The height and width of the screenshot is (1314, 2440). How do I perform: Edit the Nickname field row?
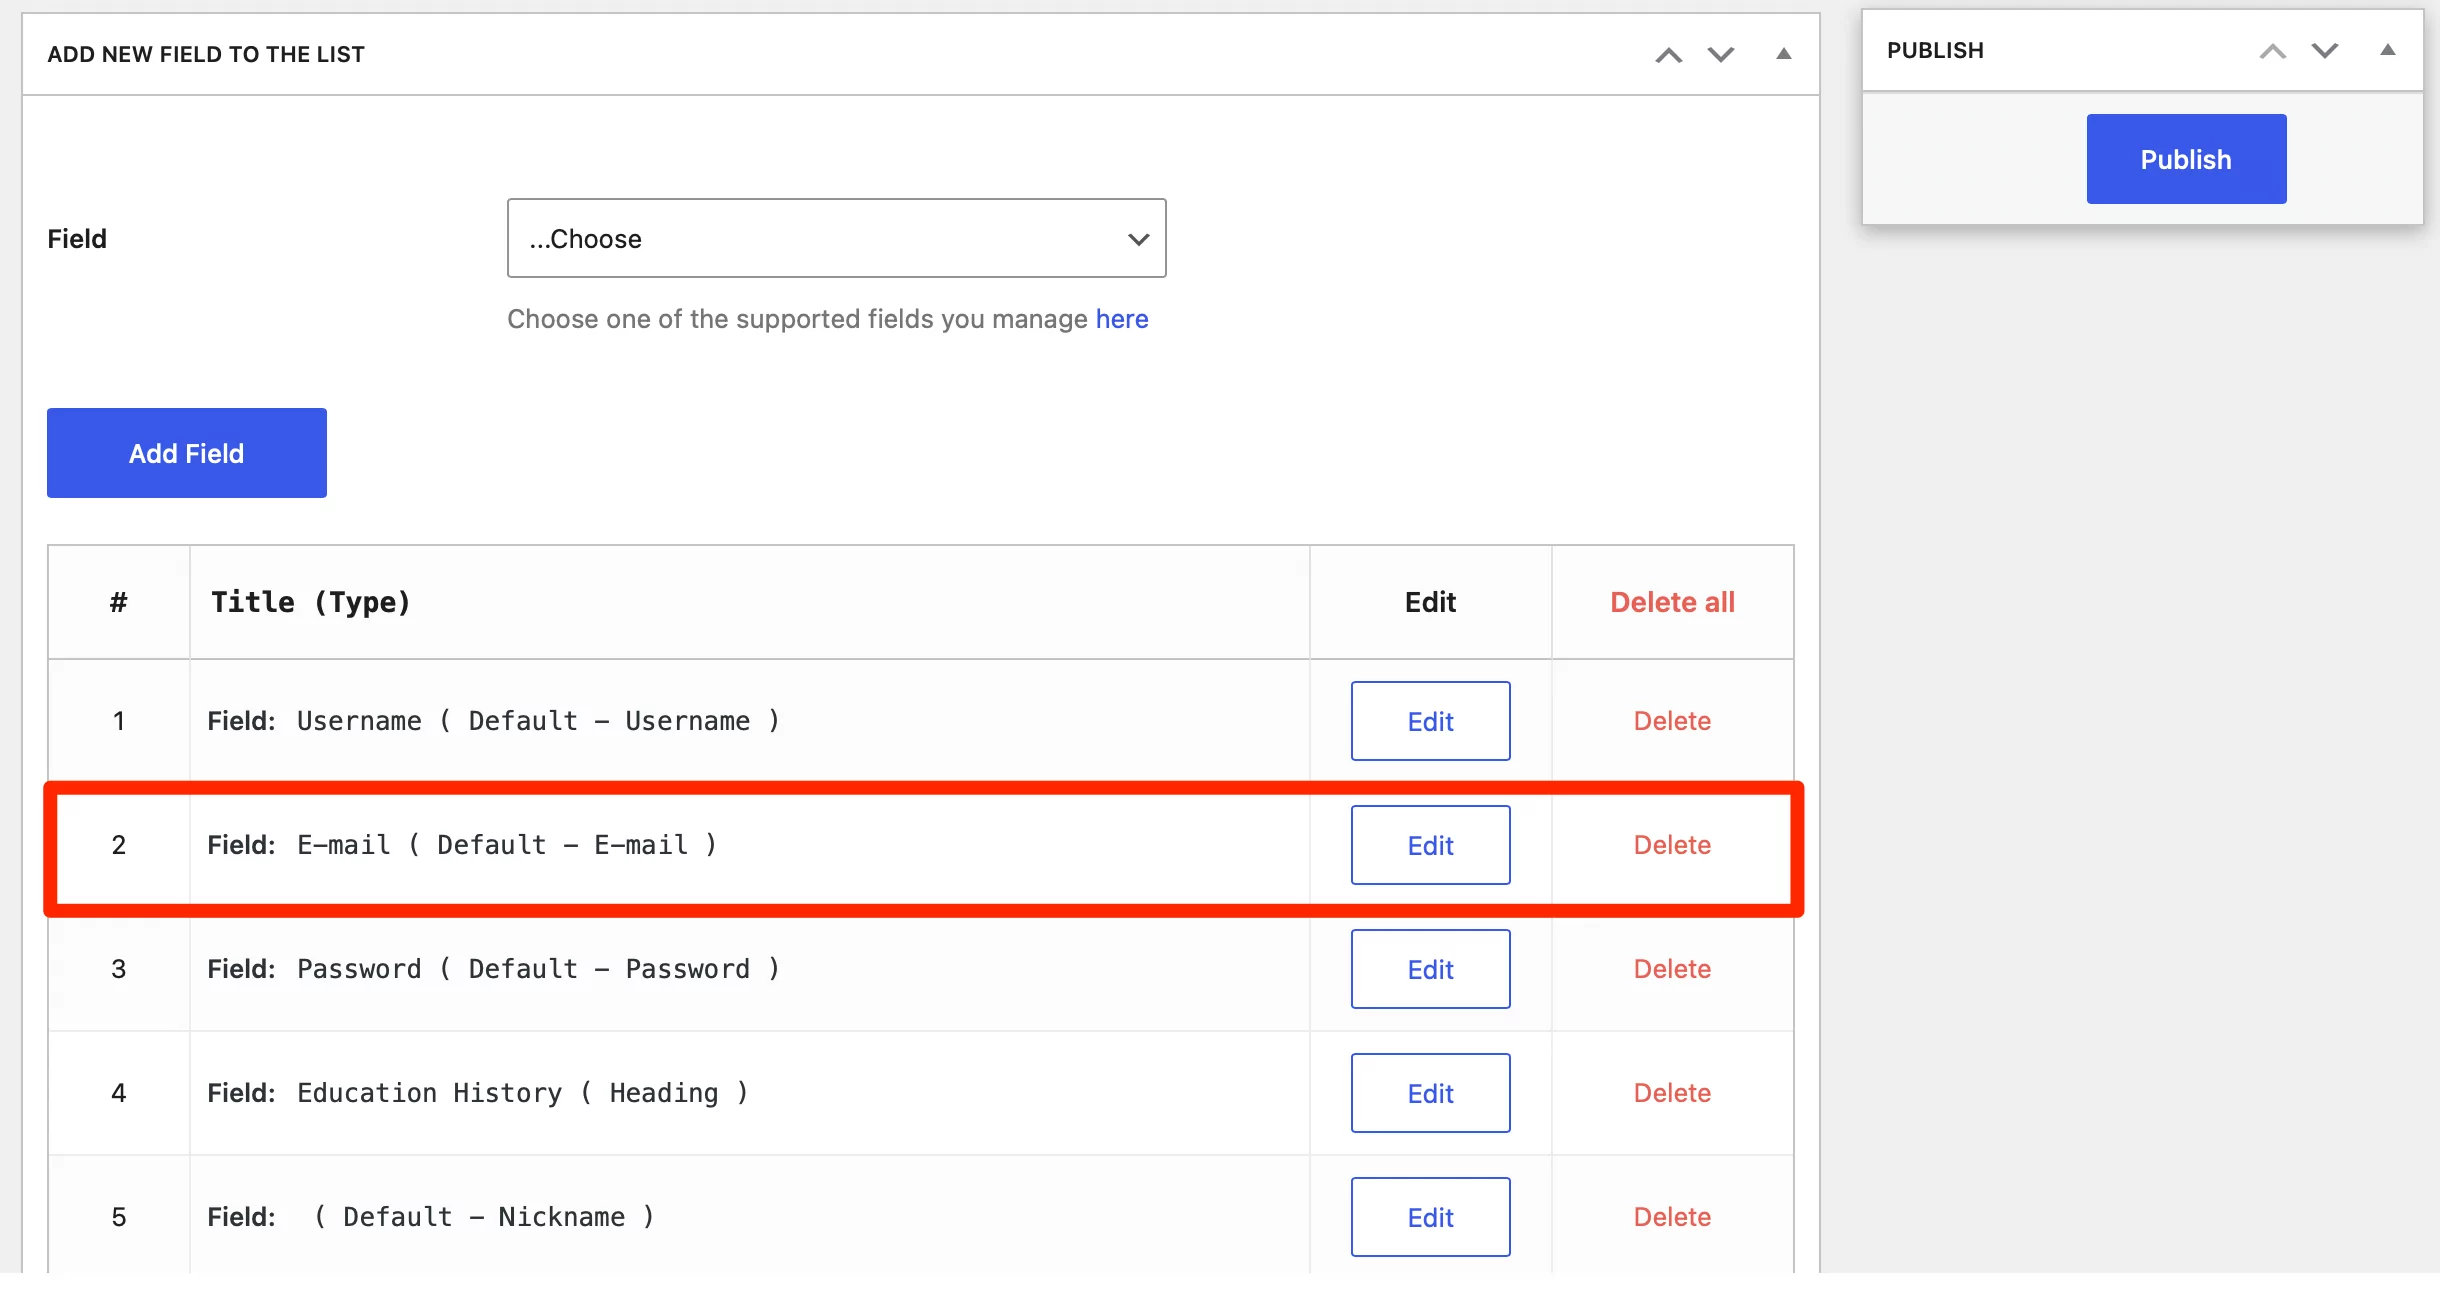click(x=1430, y=1217)
